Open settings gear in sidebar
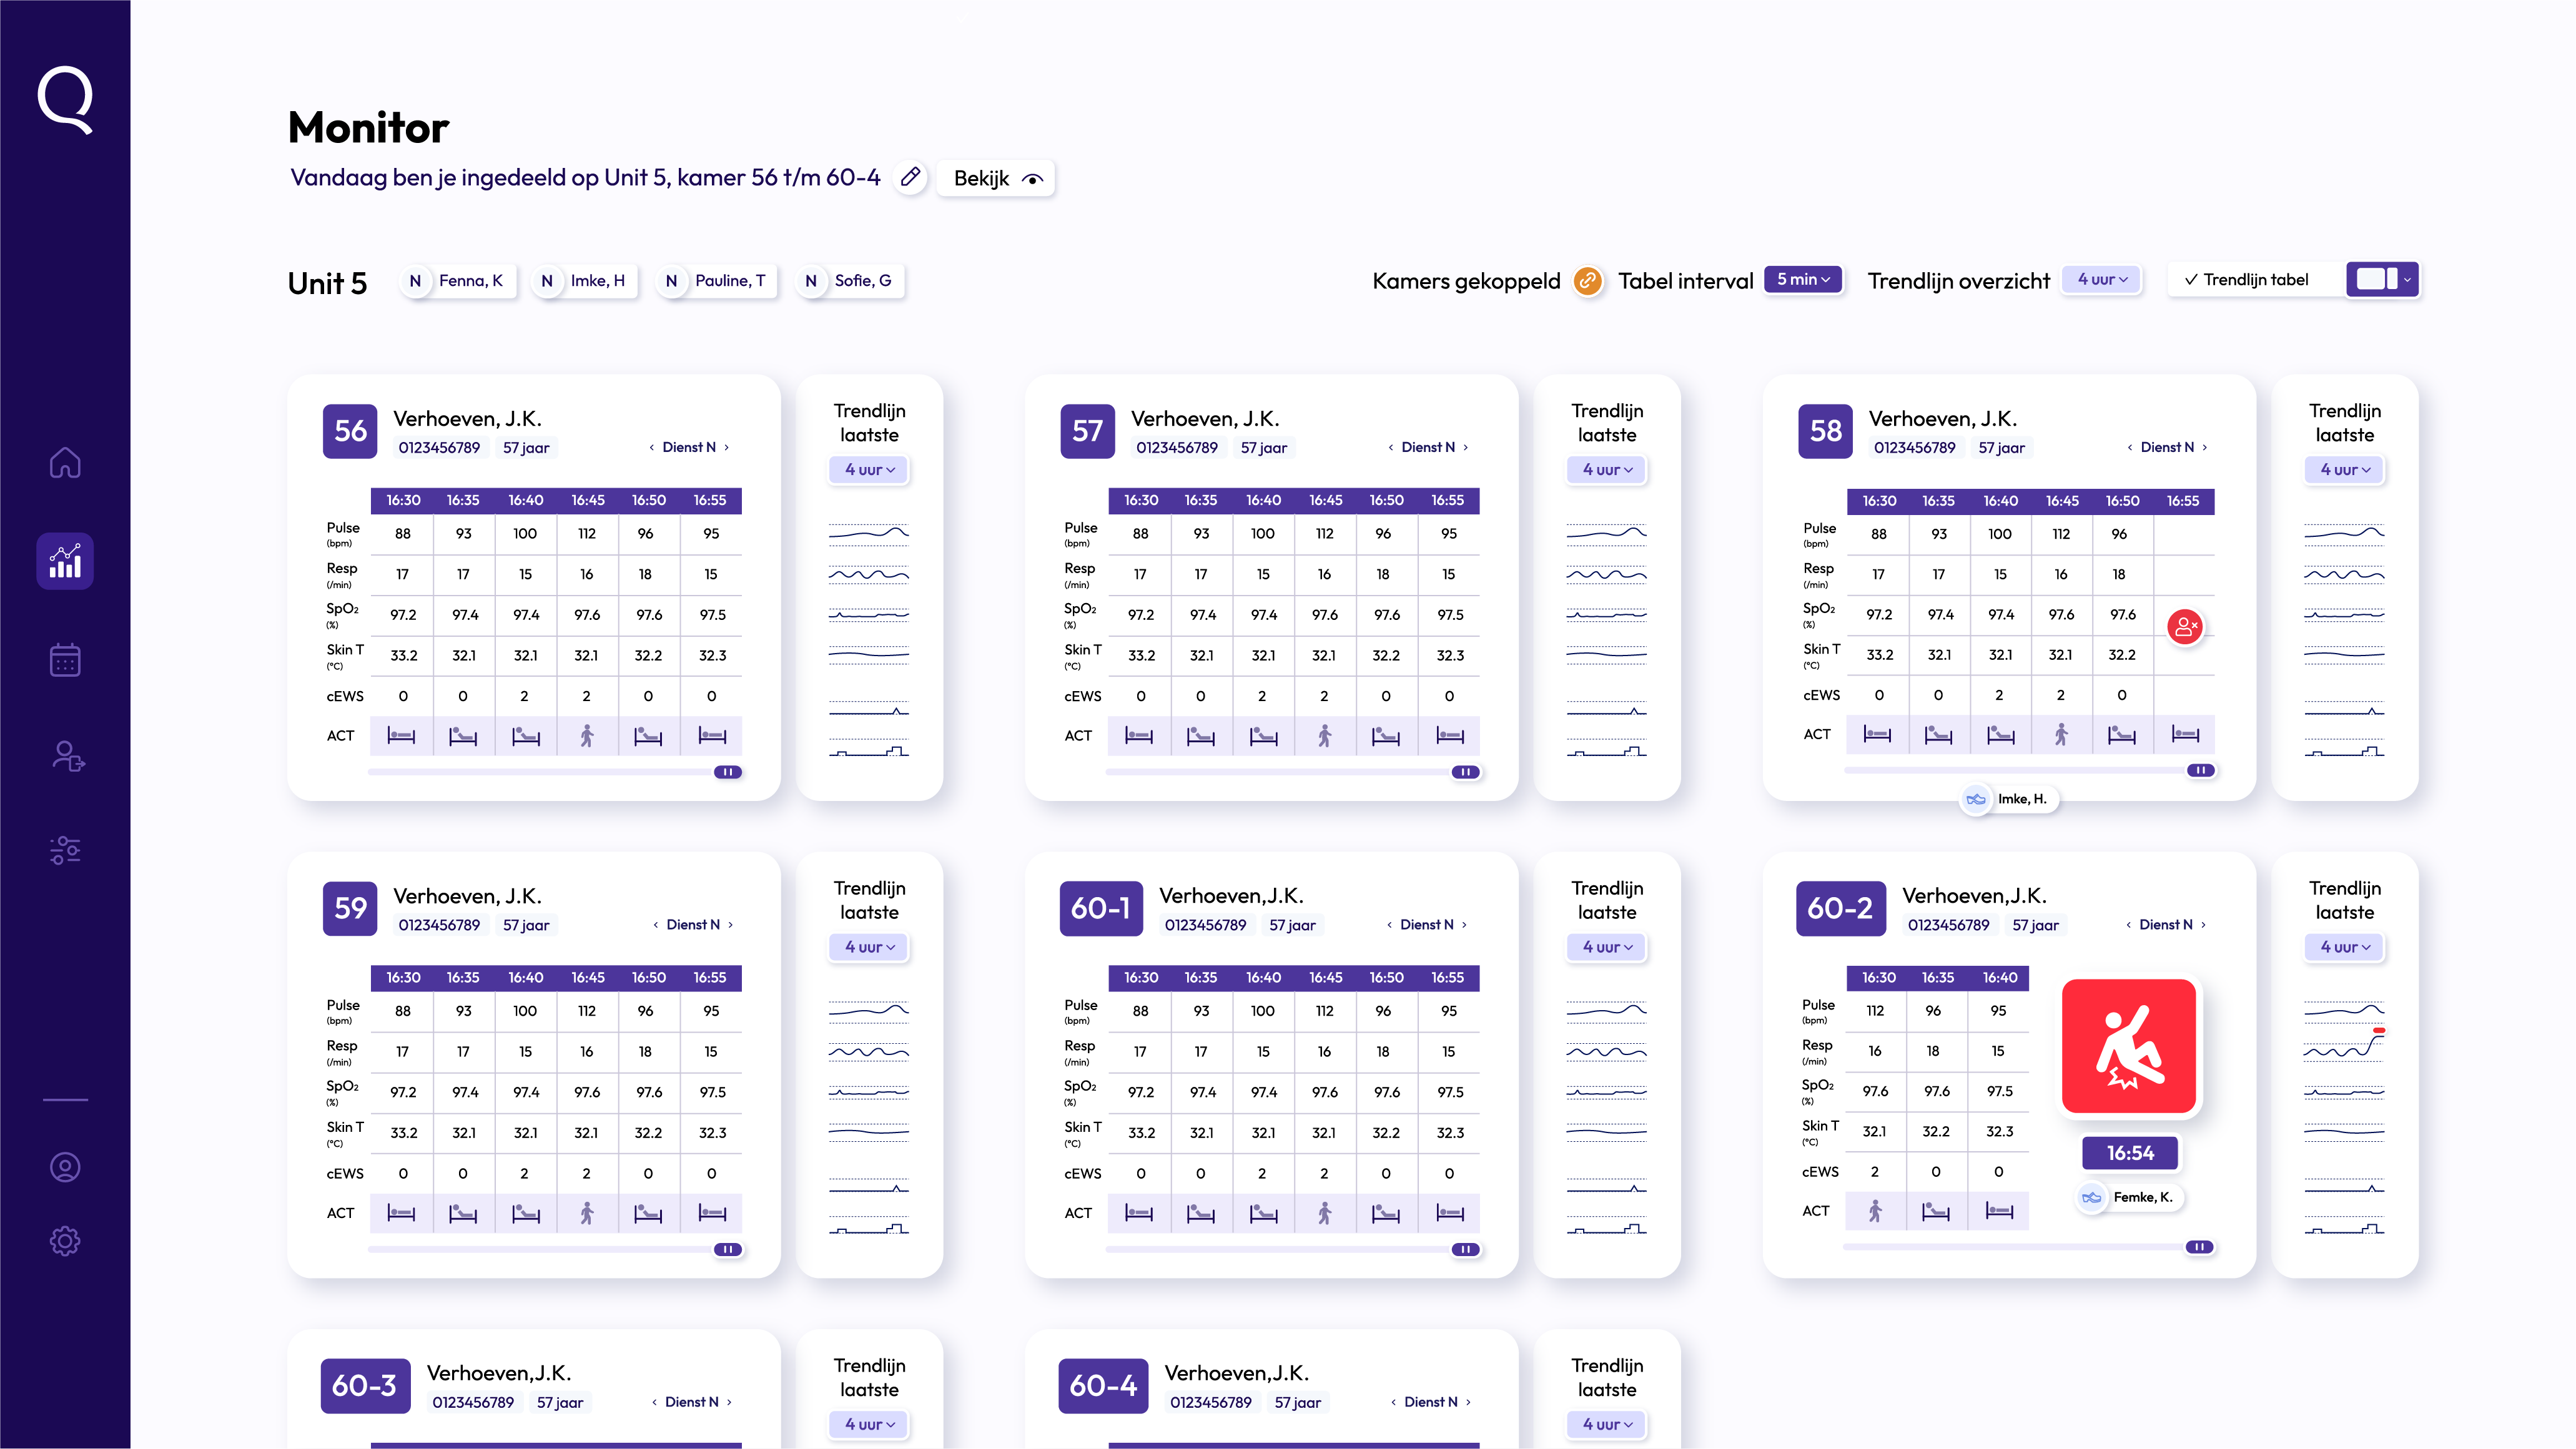The image size is (2576, 1449). coord(65,1241)
